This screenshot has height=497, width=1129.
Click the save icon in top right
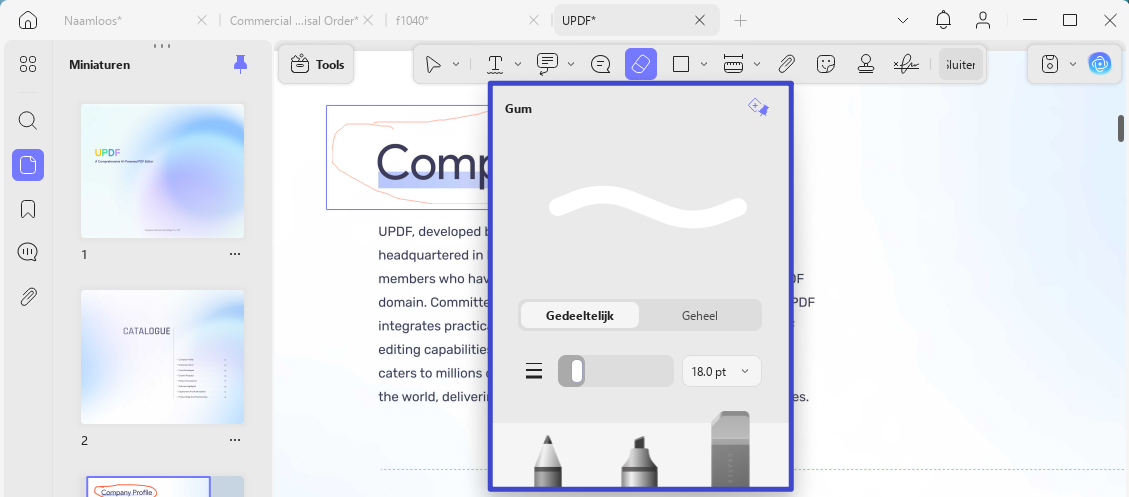[x=1051, y=64]
